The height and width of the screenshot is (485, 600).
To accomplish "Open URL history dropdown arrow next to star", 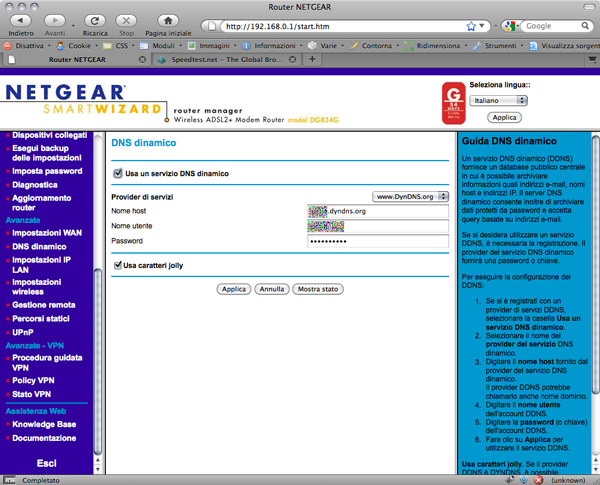I will tap(482, 26).
